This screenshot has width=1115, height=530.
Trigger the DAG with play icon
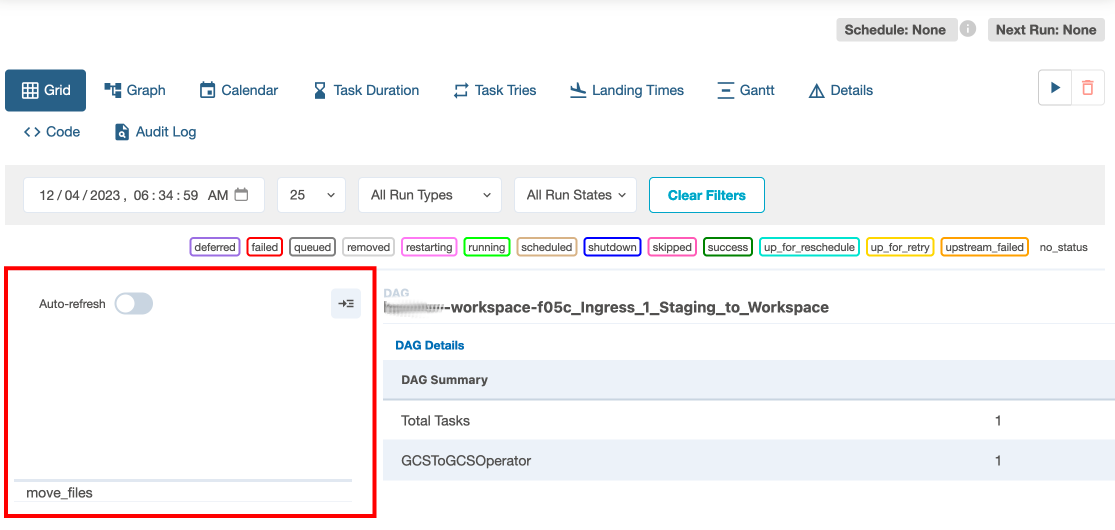1055,88
